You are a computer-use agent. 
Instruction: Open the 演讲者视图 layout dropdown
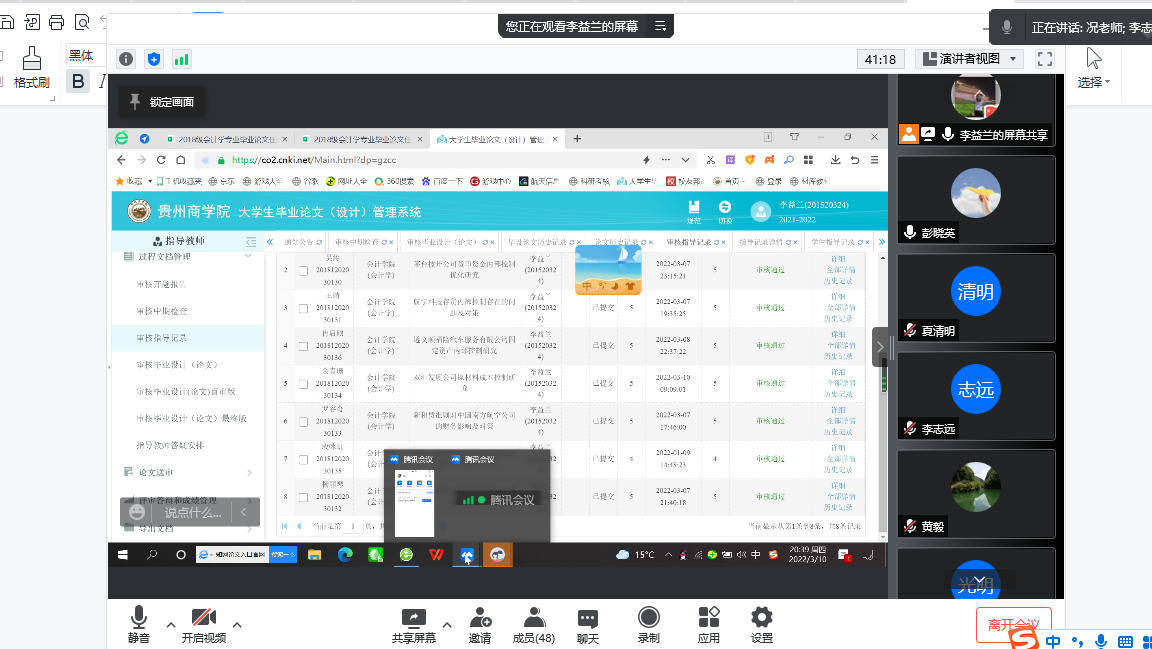tap(971, 59)
